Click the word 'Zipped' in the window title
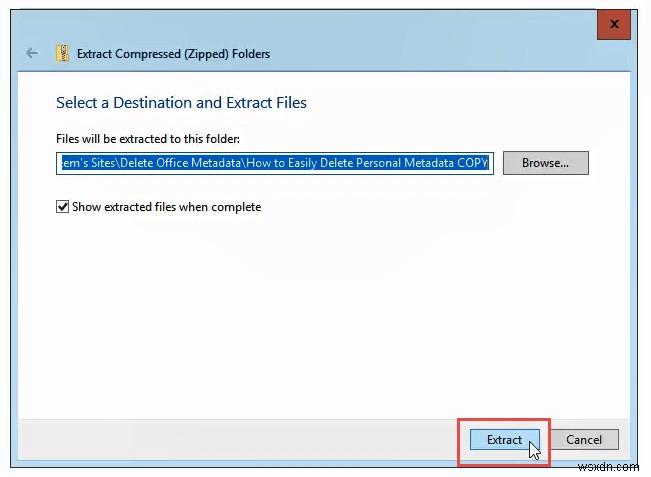 click(x=212, y=54)
